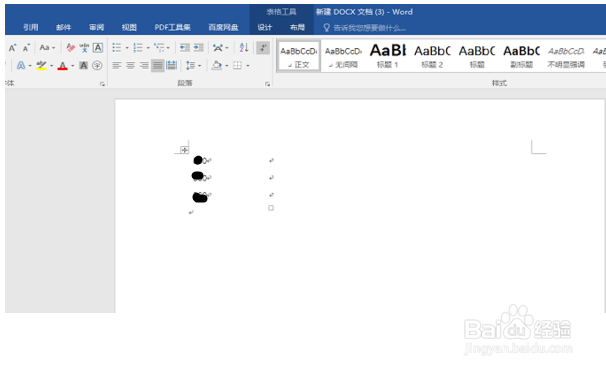The width and height of the screenshot is (606, 369).
Task: Click the Borders grid icon
Action: [x=238, y=65]
